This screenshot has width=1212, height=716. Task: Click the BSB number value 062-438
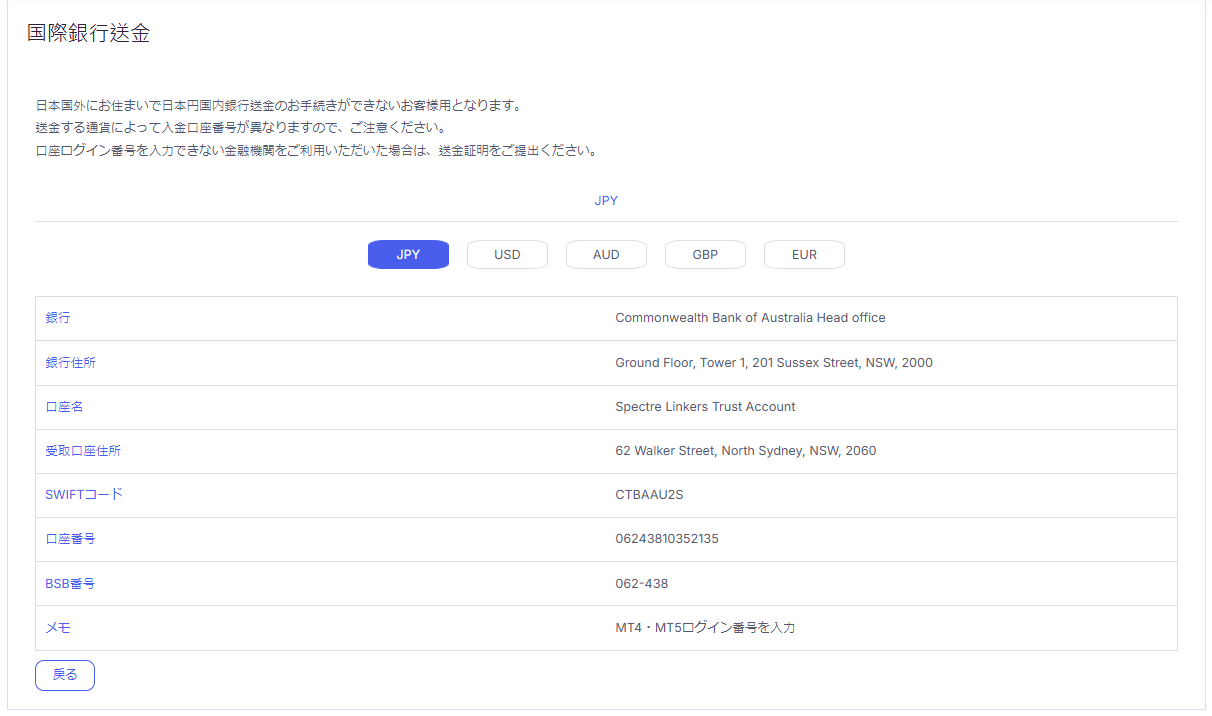click(x=641, y=583)
